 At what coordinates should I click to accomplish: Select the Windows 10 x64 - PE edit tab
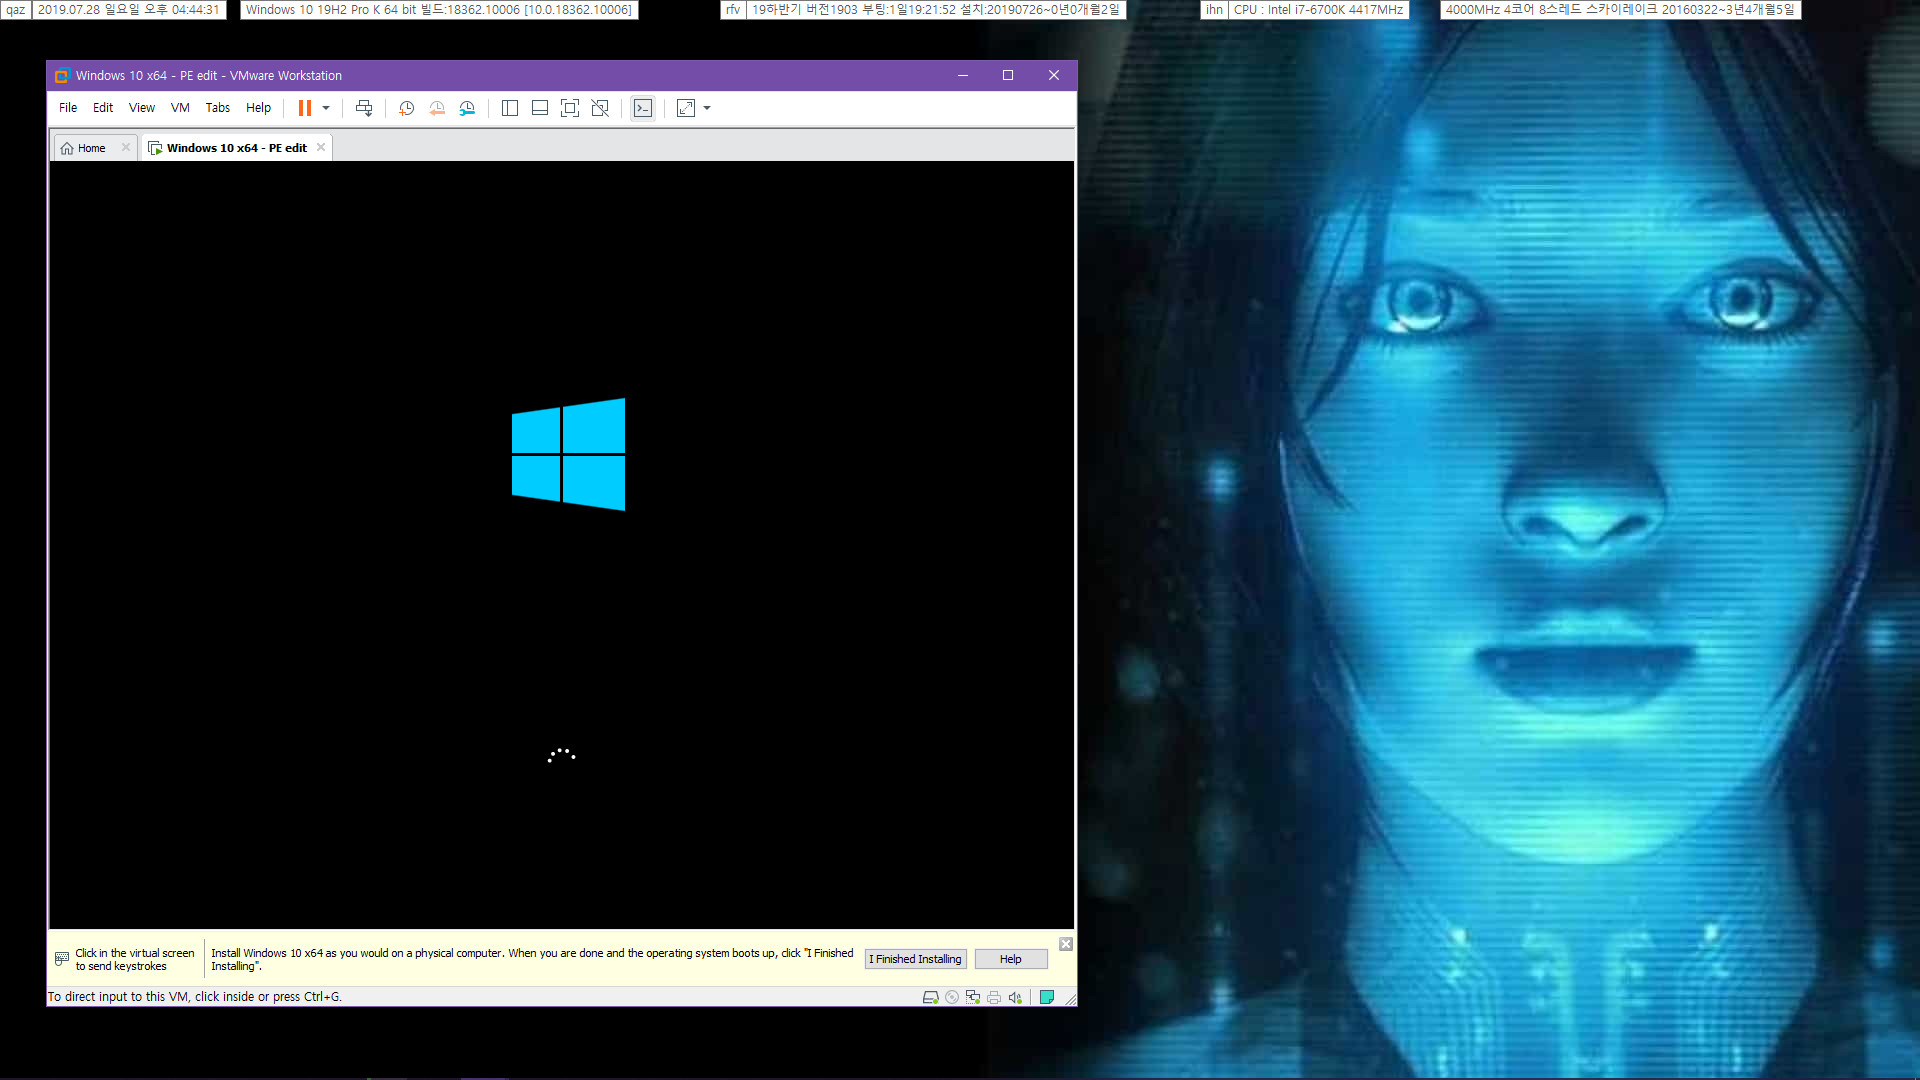tap(237, 148)
